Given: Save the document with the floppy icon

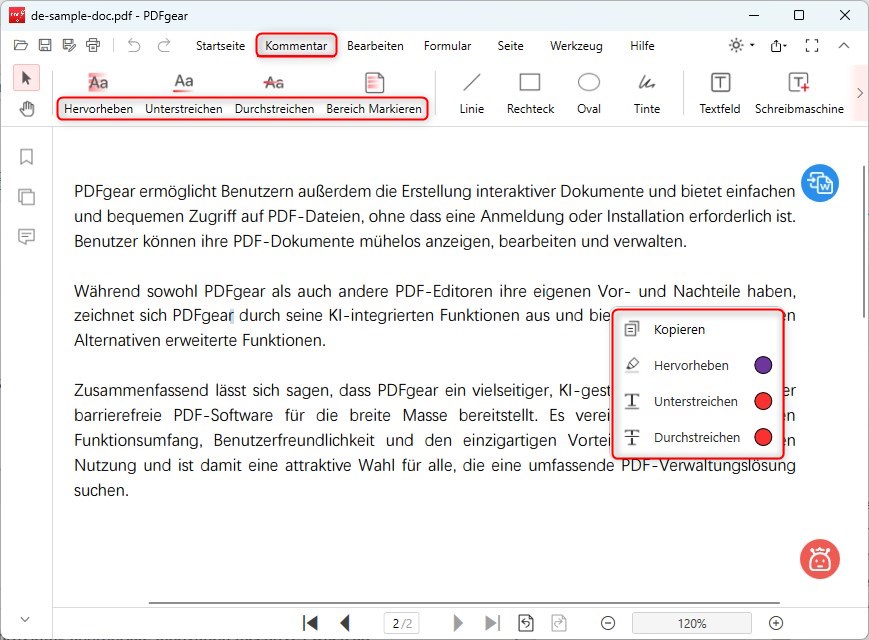Looking at the screenshot, I should tap(45, 45).
